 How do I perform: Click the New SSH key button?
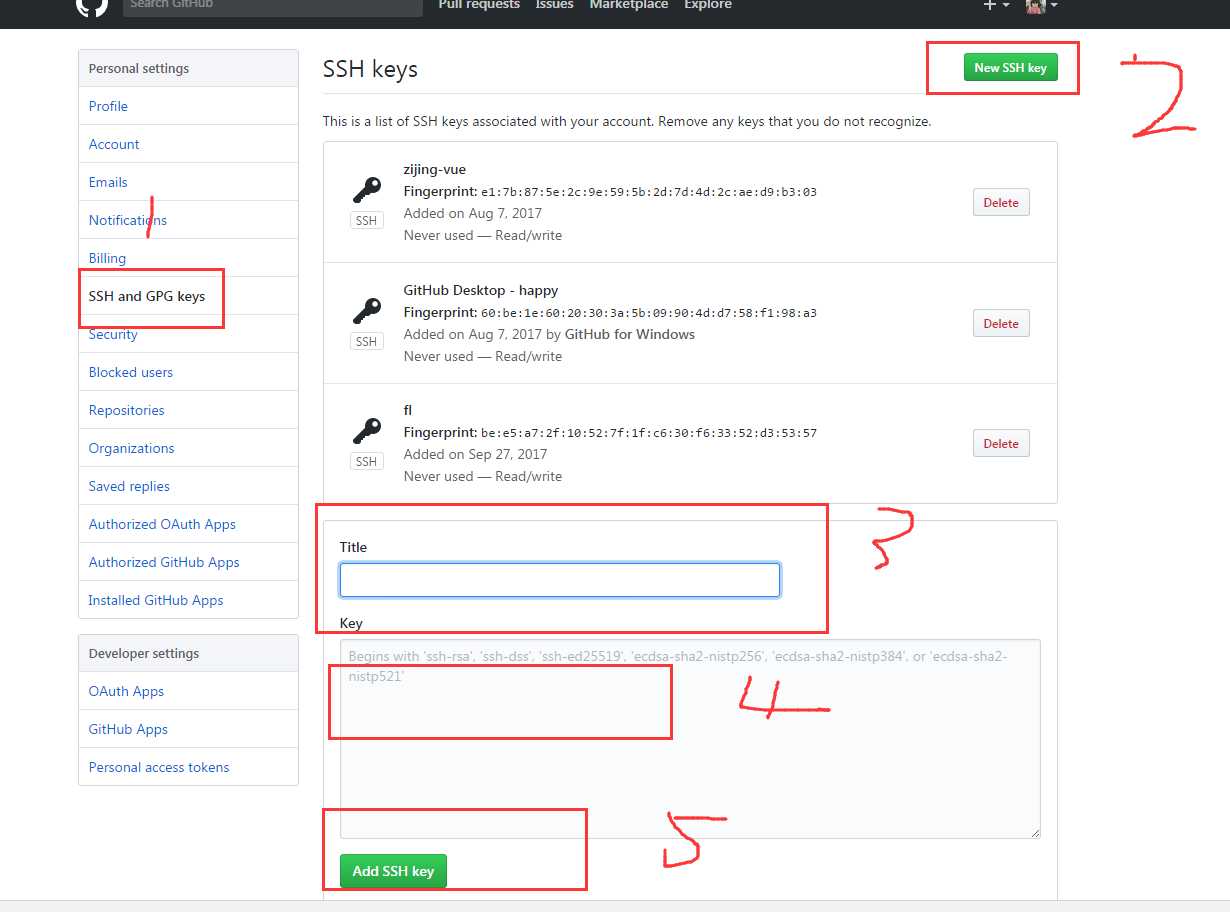coord(1010,68)
